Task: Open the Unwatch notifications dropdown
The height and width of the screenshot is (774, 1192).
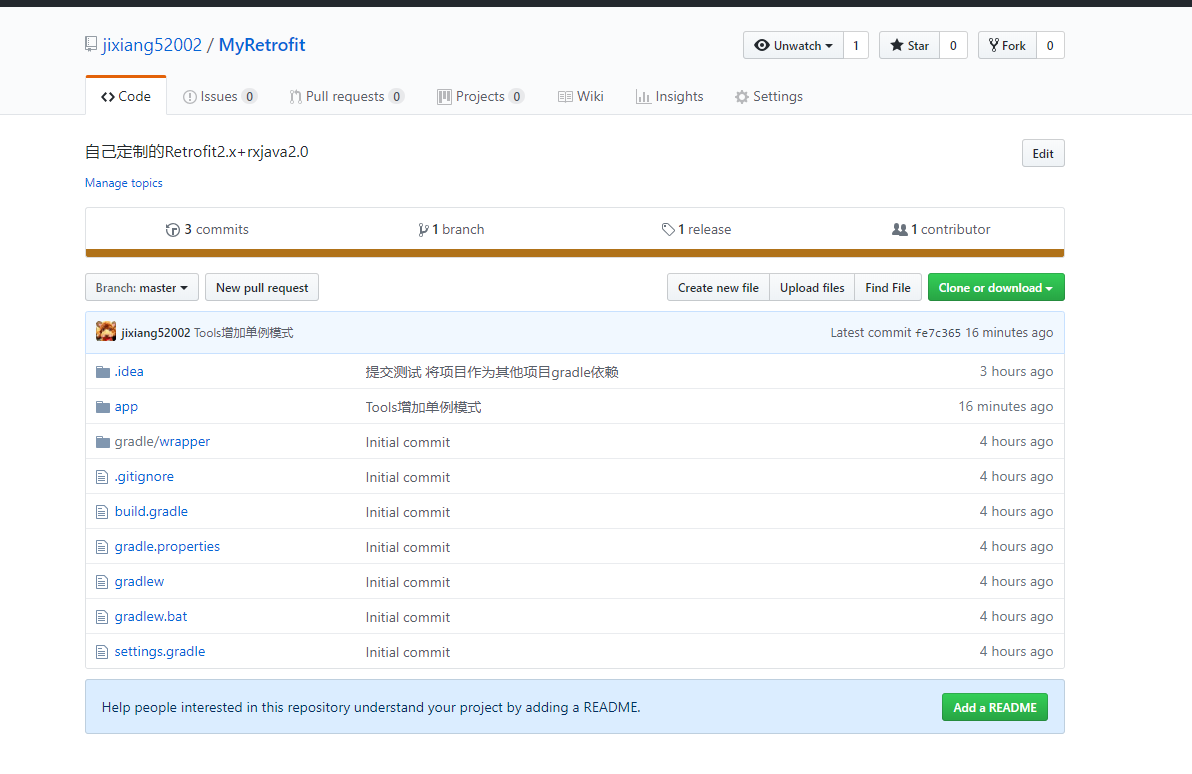Action: coord(794,46)
